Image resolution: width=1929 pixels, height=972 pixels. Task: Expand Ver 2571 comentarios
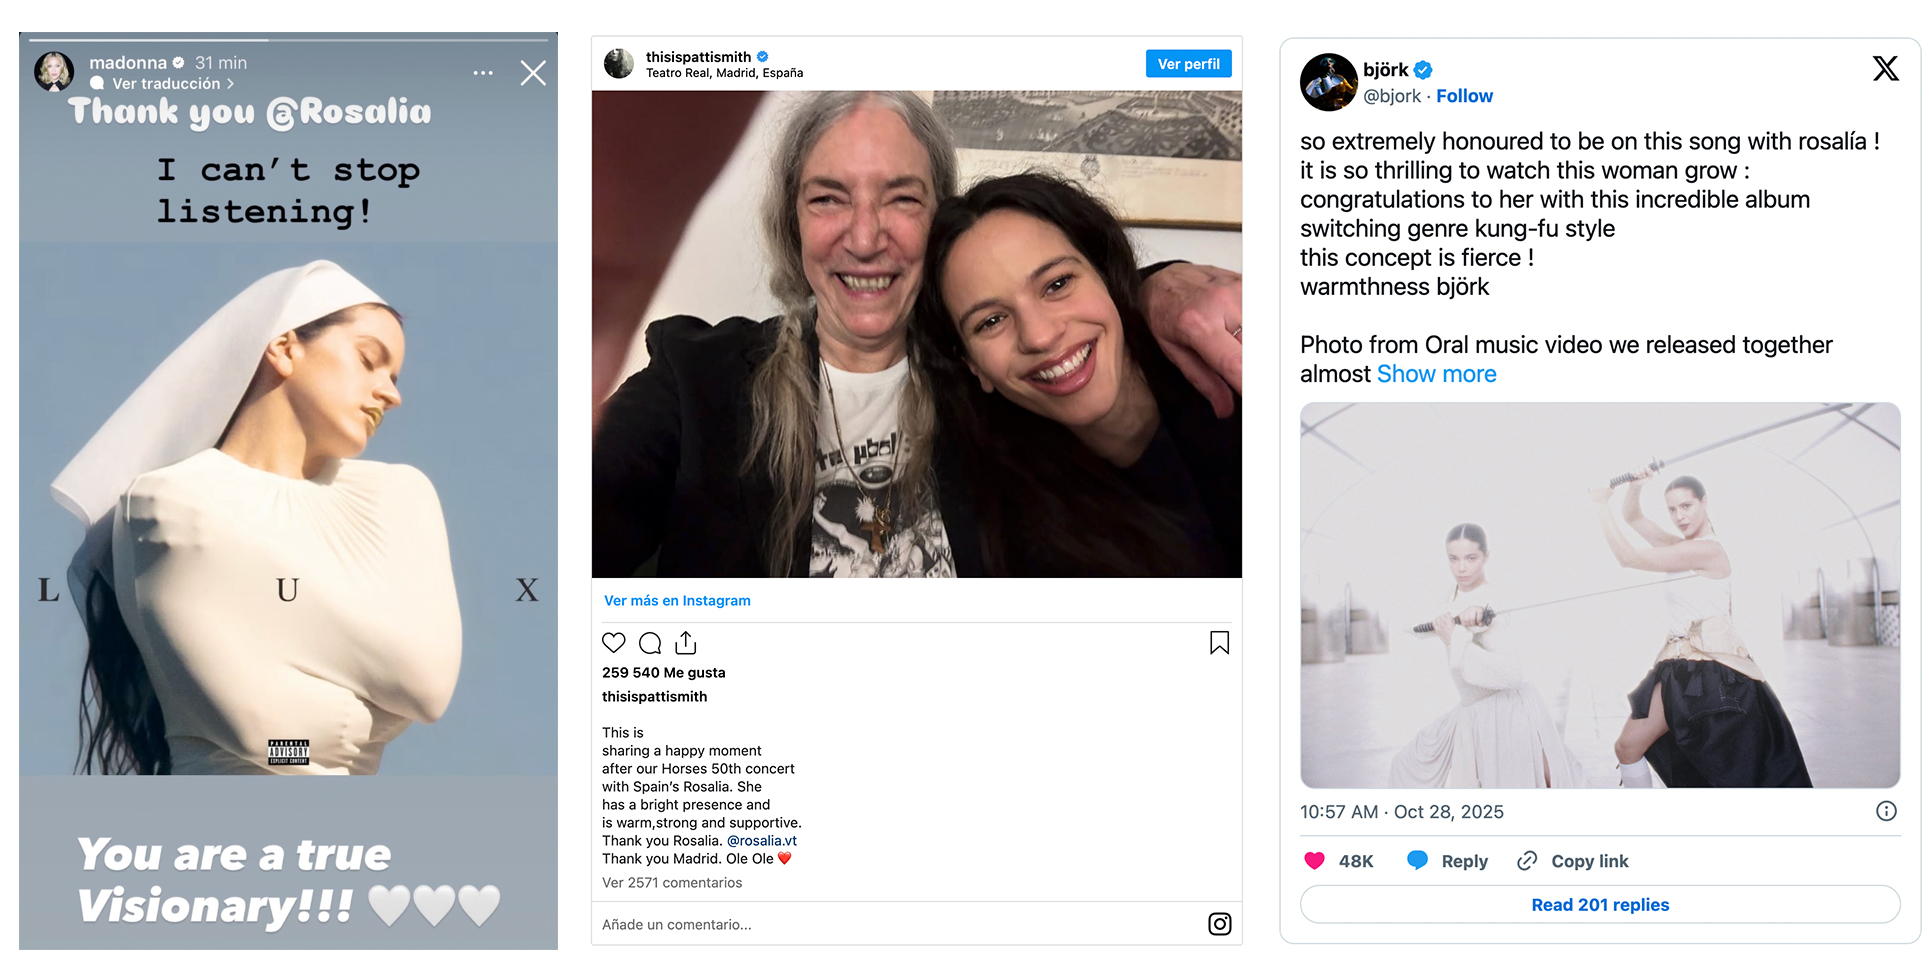pos(672,883)
